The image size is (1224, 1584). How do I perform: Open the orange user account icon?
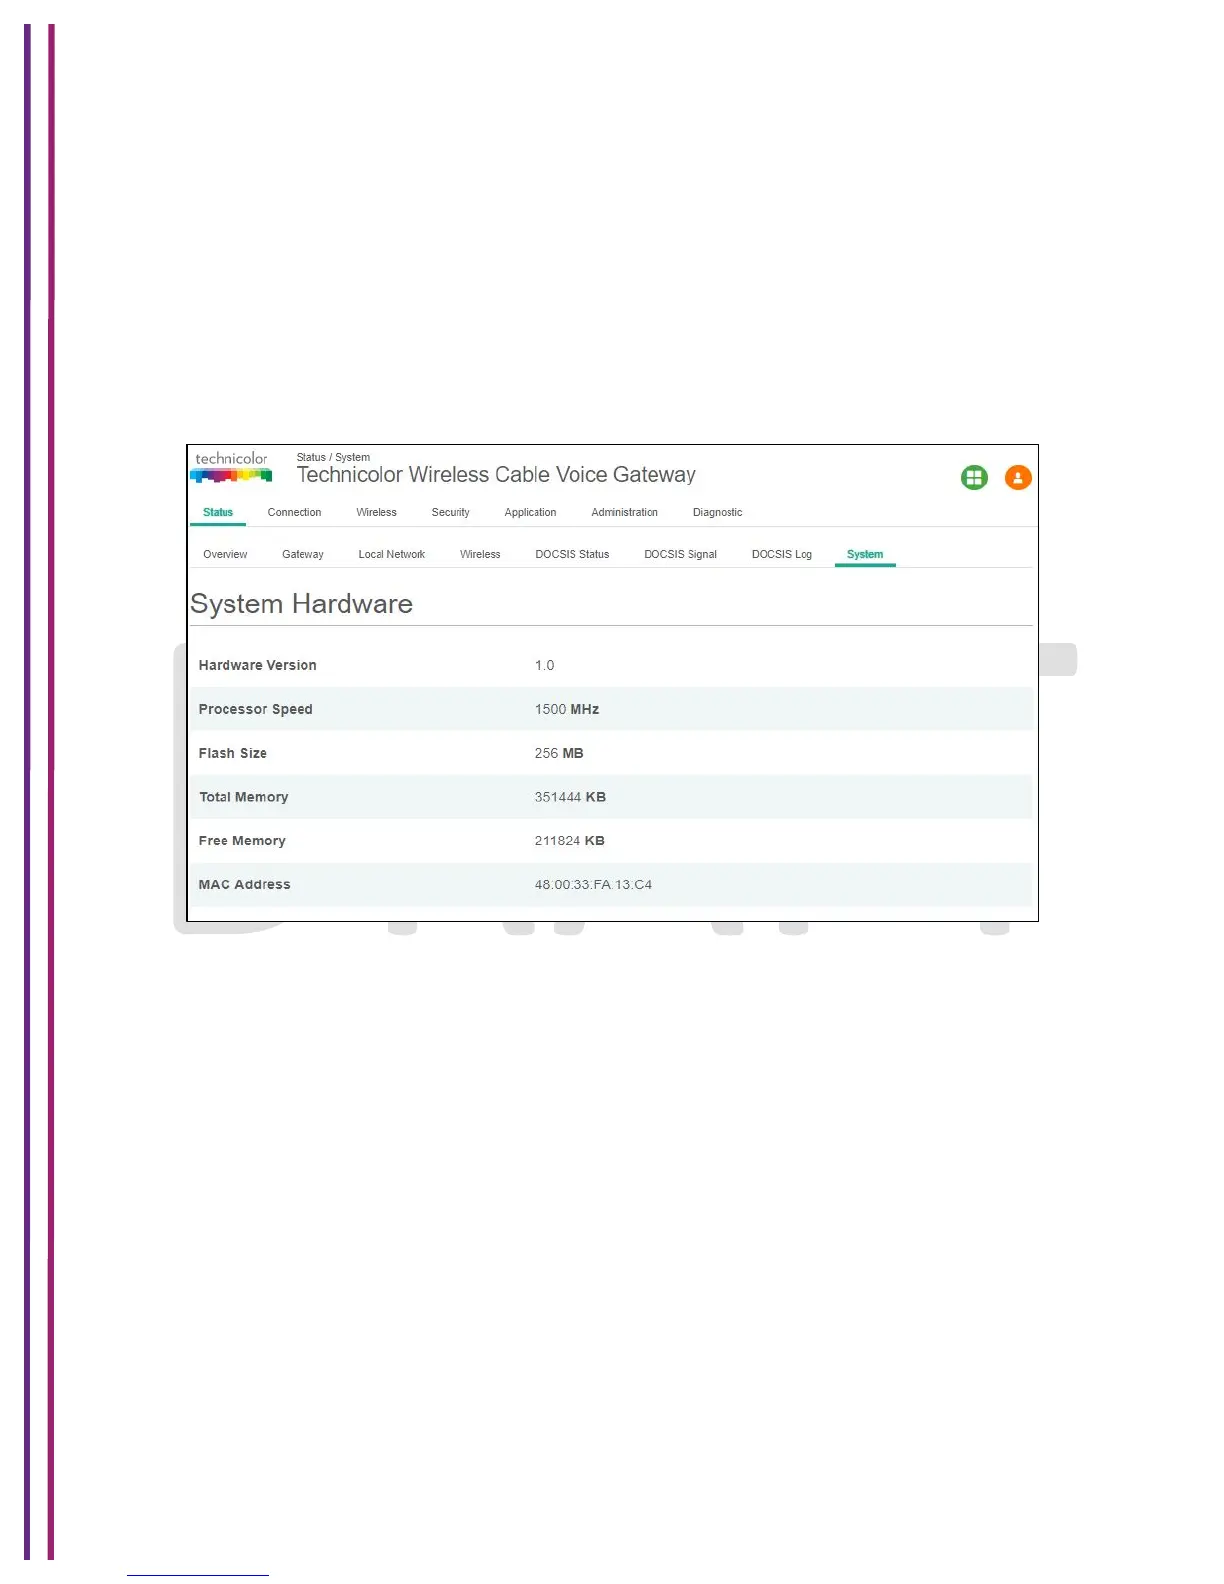point(1018,478)
